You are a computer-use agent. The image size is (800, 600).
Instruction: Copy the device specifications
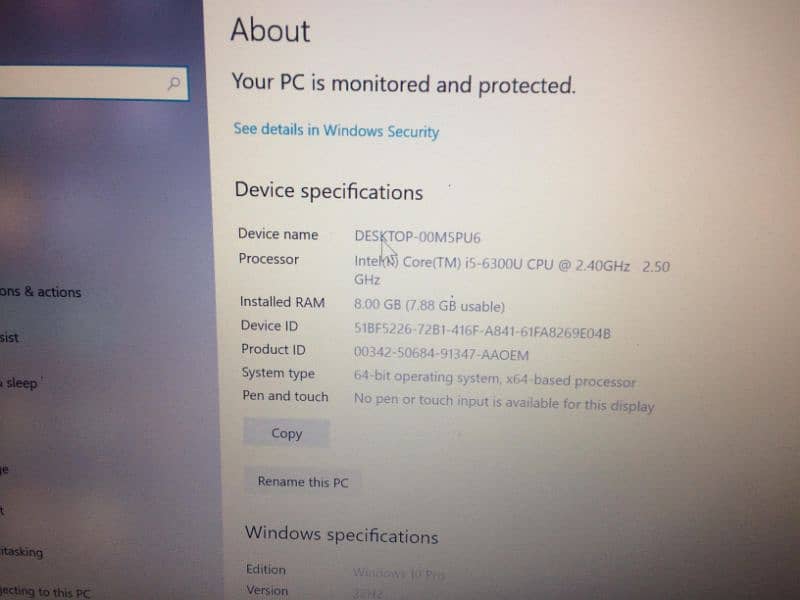(x=286, y=433)
